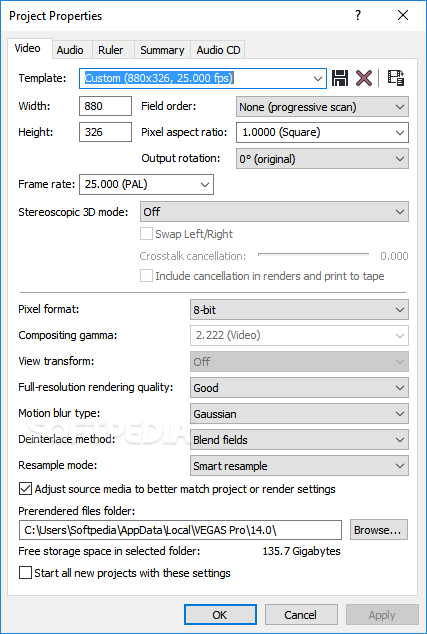Expand the Pixel format dropdown
This screenshot has height=634, width=427.
pyautogui.click(x=299, y=310)
